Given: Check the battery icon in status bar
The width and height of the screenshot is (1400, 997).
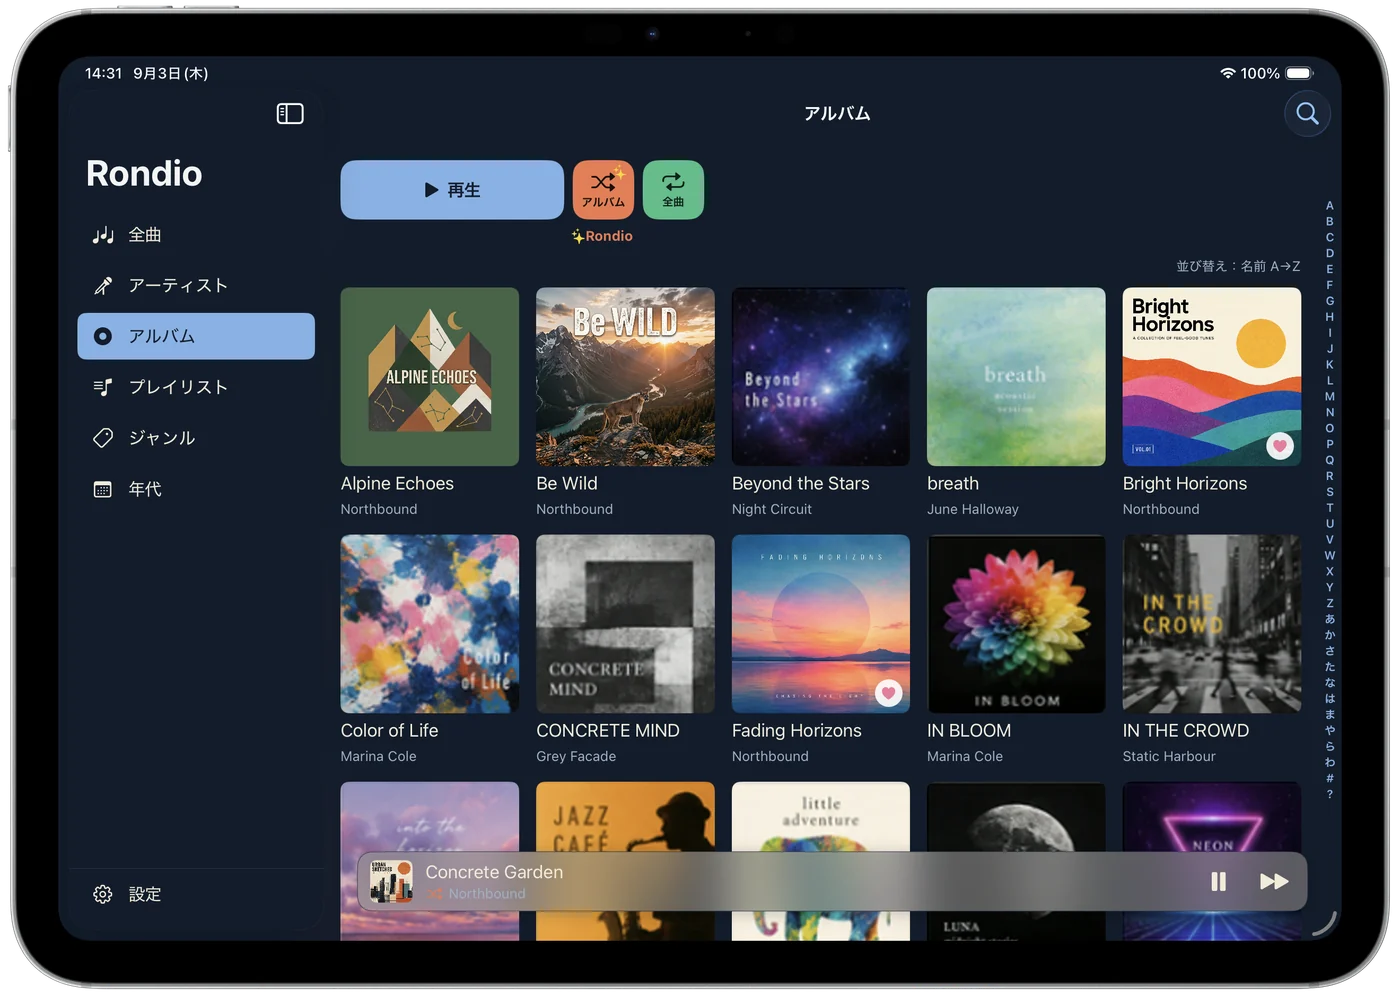Looking at the screenshot, I should tap(1300, 73).
